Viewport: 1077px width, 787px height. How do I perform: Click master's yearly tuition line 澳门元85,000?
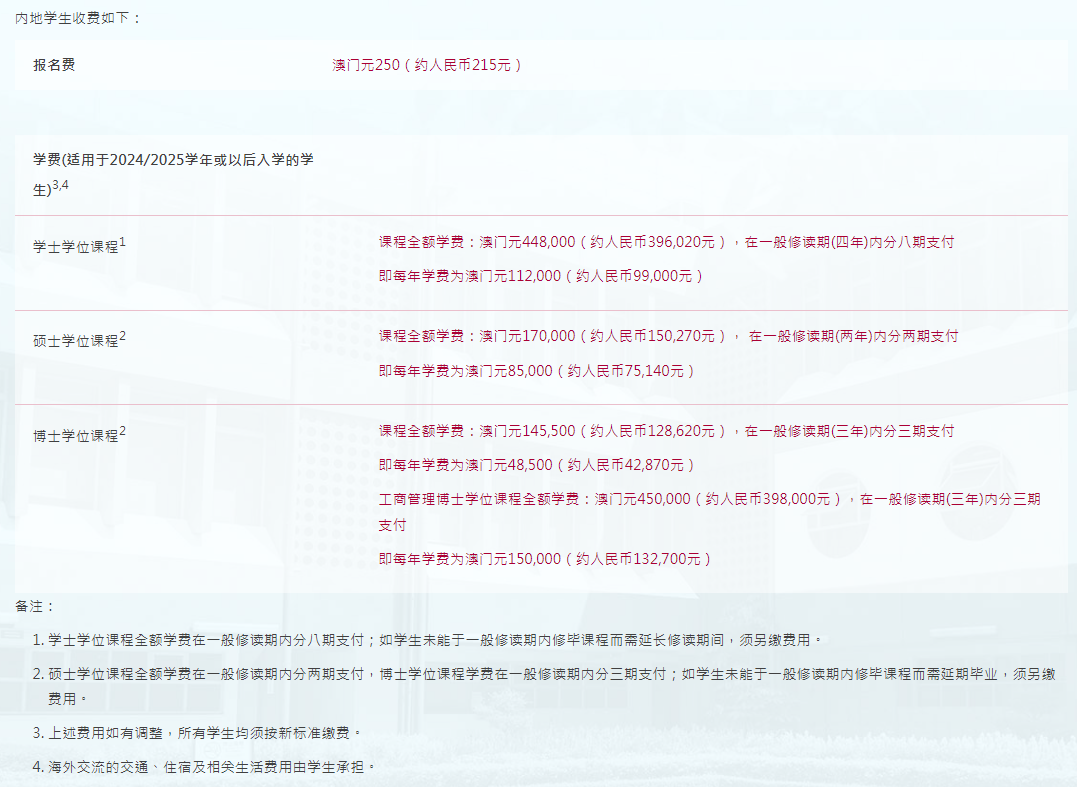click(x=536, y=370)
